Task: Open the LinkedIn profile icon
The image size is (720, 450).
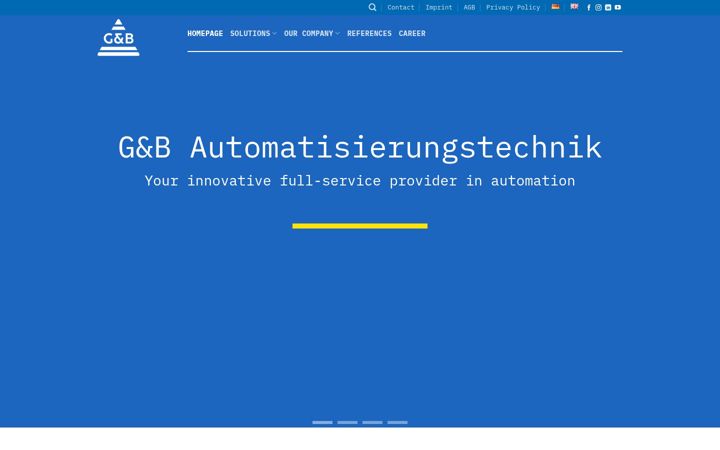Action: click(608, 7)
